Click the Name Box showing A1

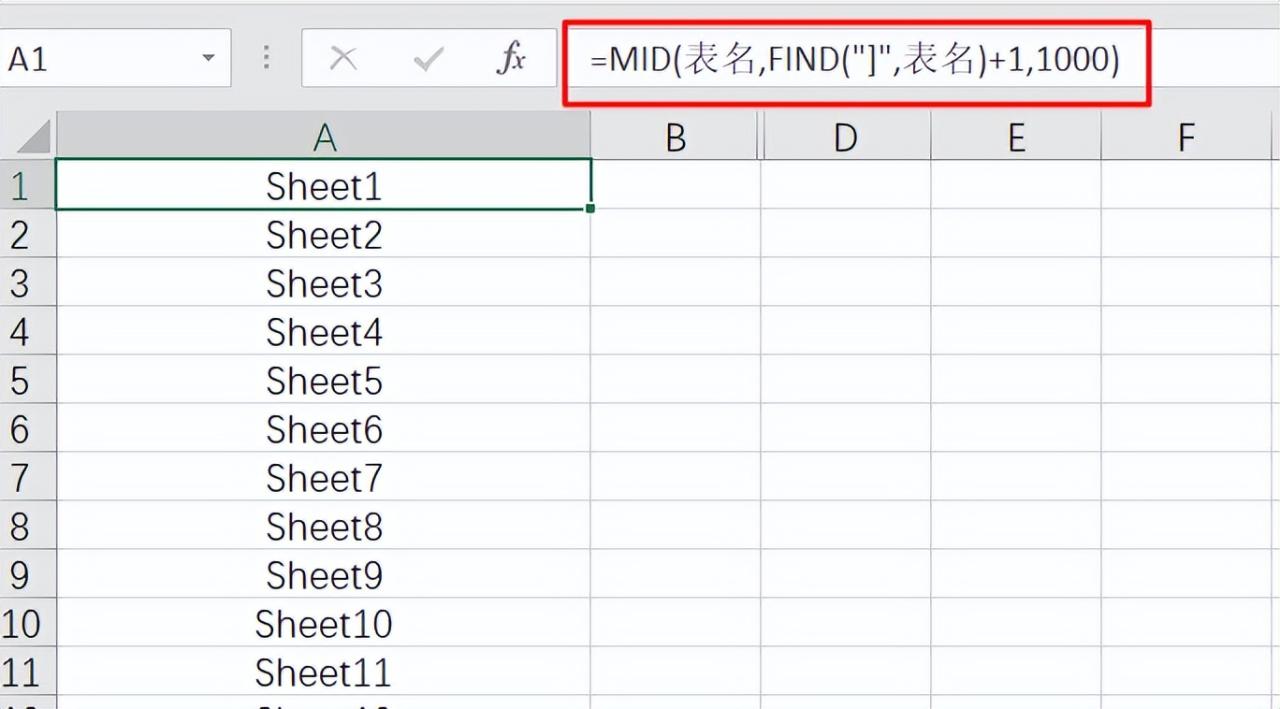point(115,58)
